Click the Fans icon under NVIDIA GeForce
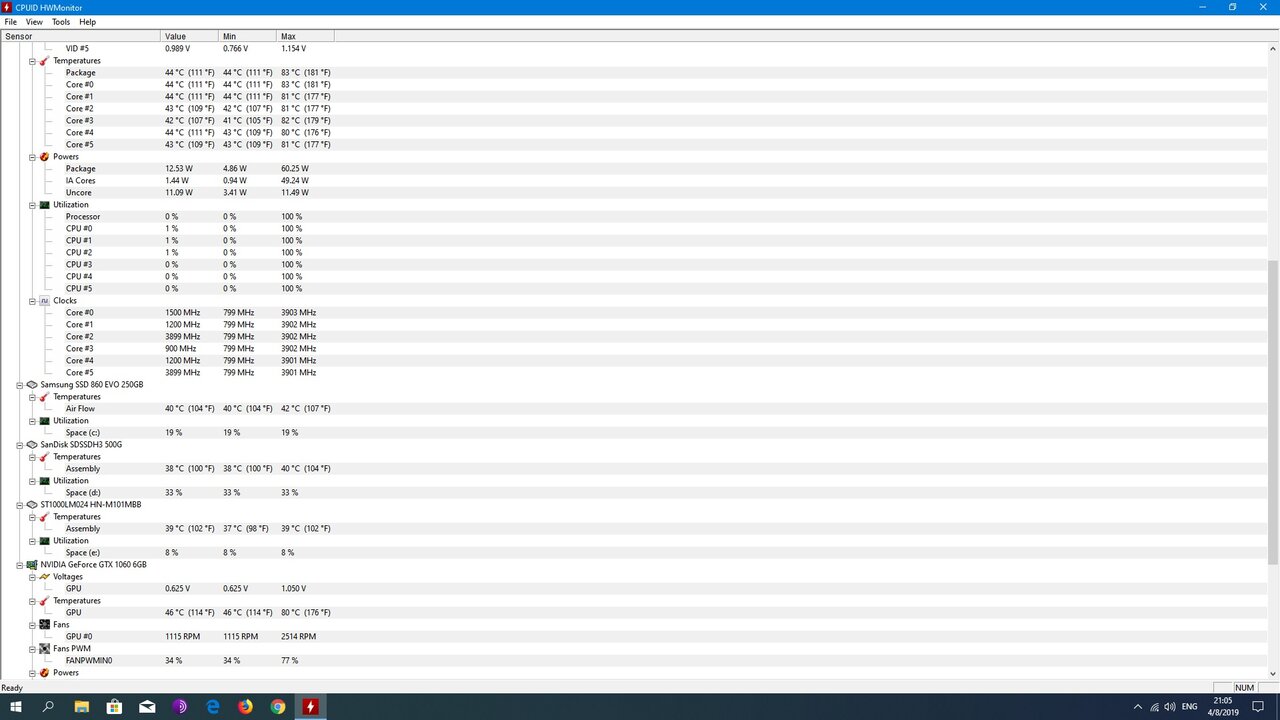Viewport: 1280px width, 720px height. point(44,625)
